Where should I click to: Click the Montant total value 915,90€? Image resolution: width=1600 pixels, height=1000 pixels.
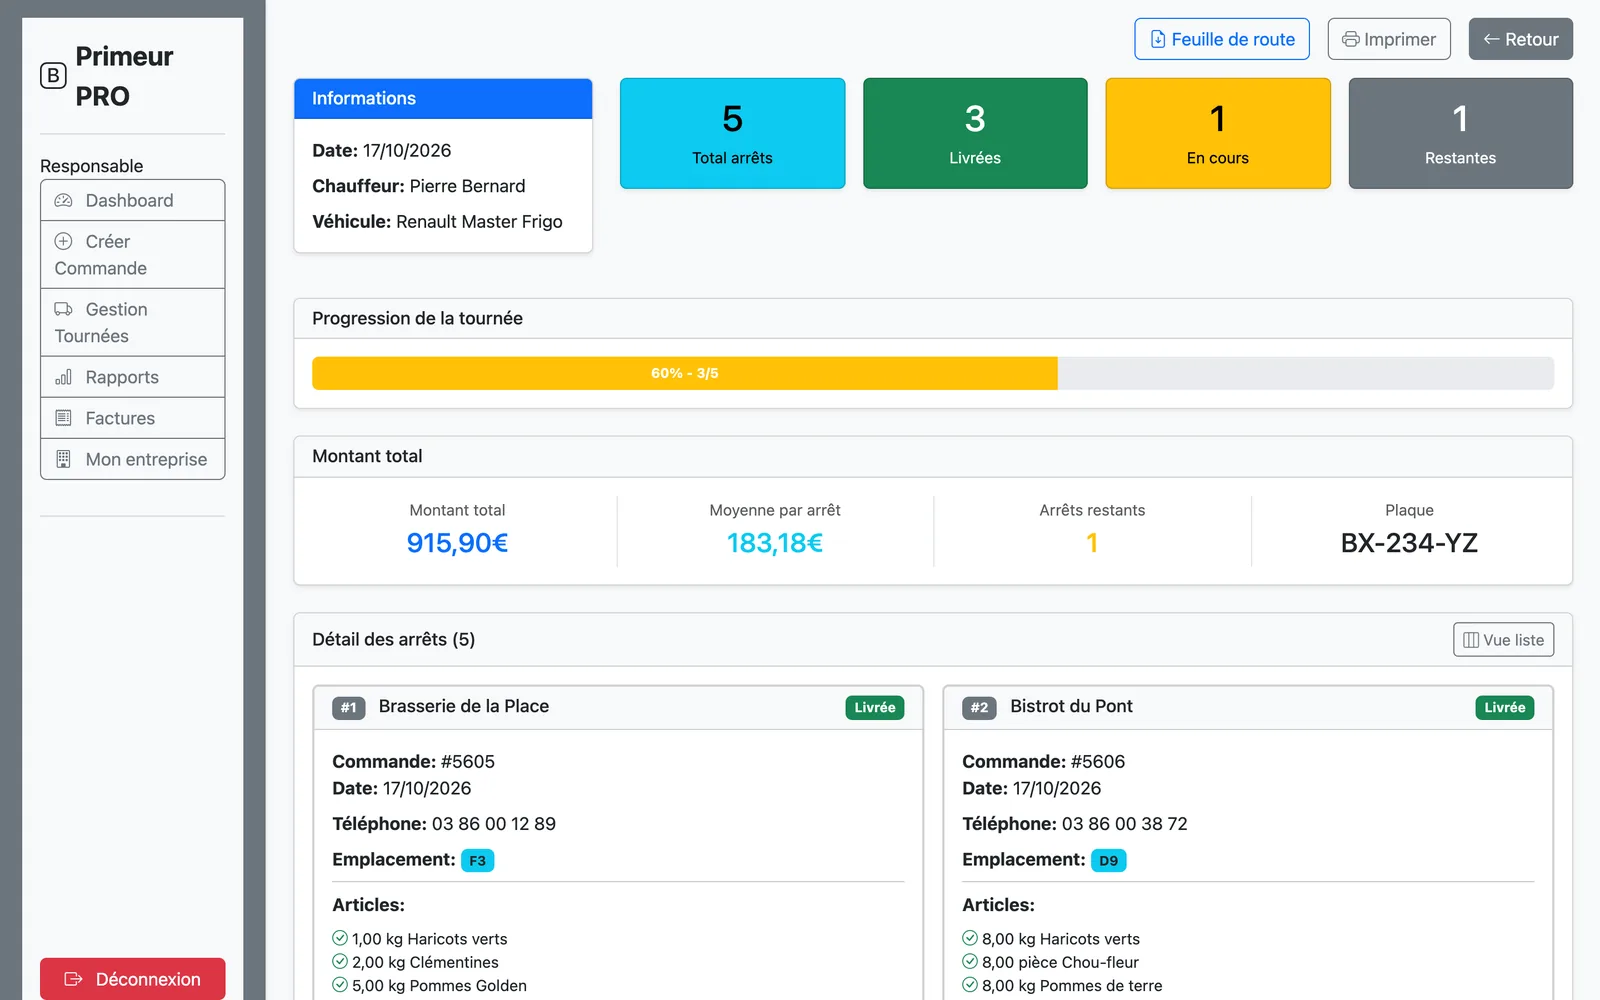tap(457, 543)
